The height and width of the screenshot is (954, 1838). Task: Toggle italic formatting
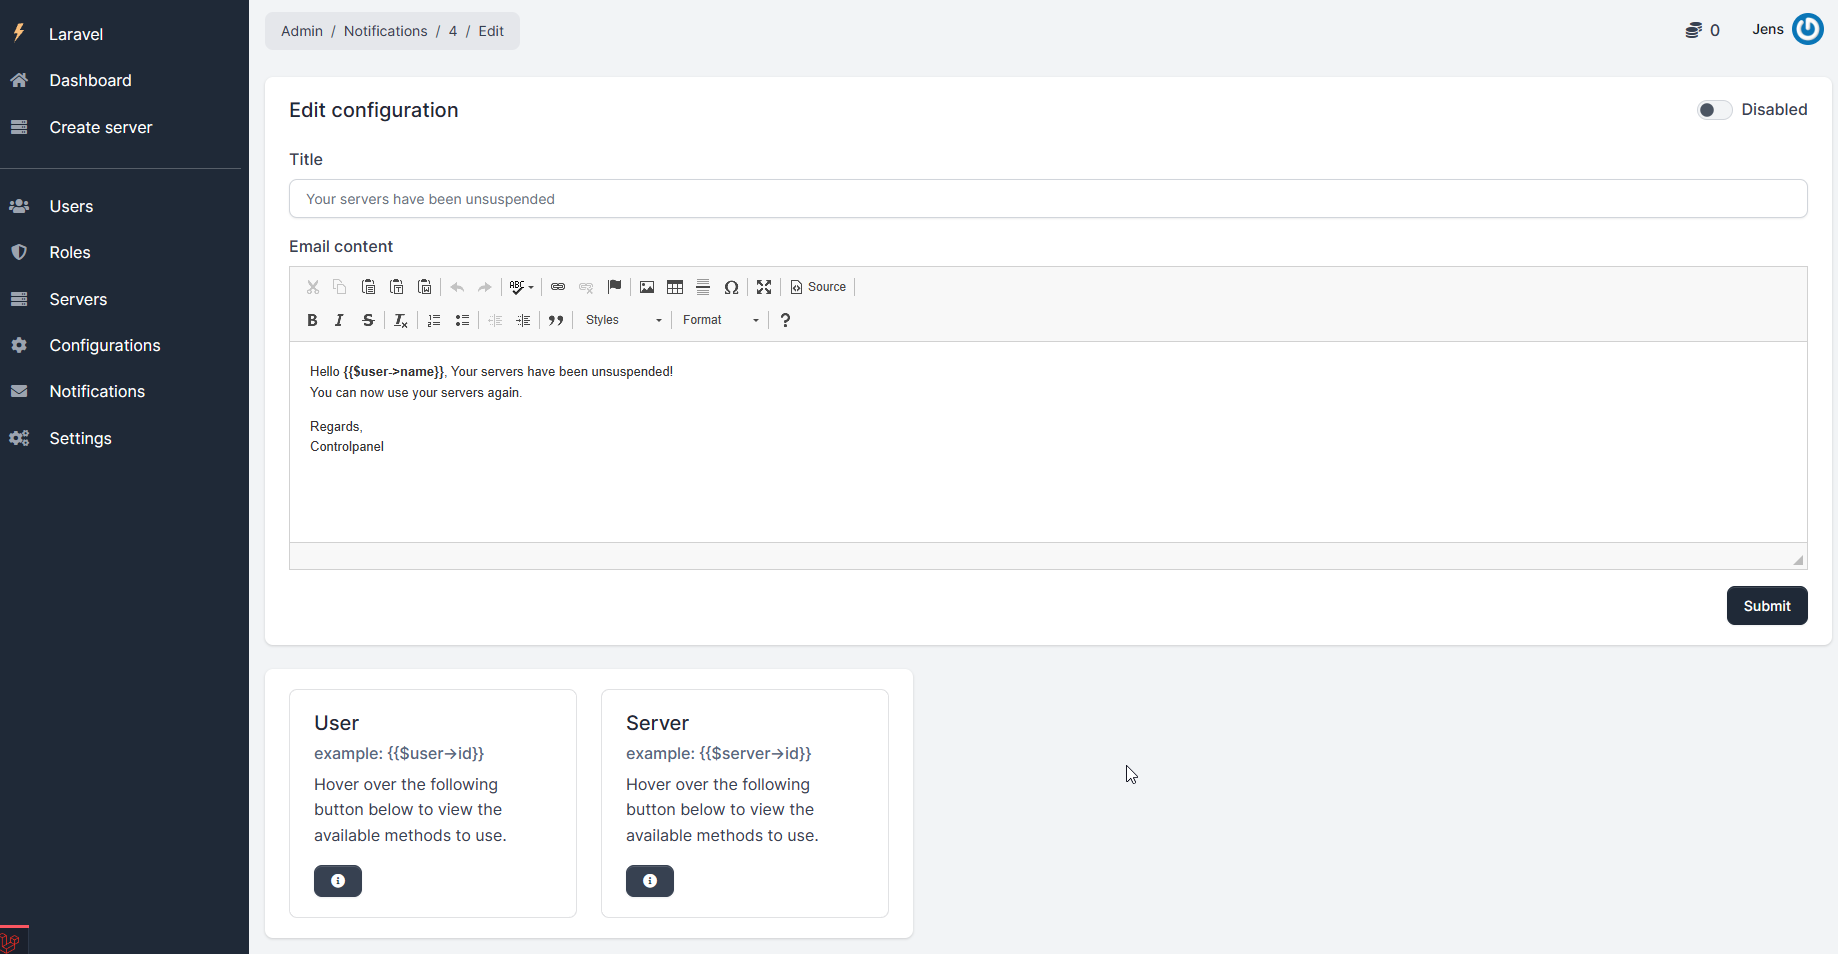point(340,320)
